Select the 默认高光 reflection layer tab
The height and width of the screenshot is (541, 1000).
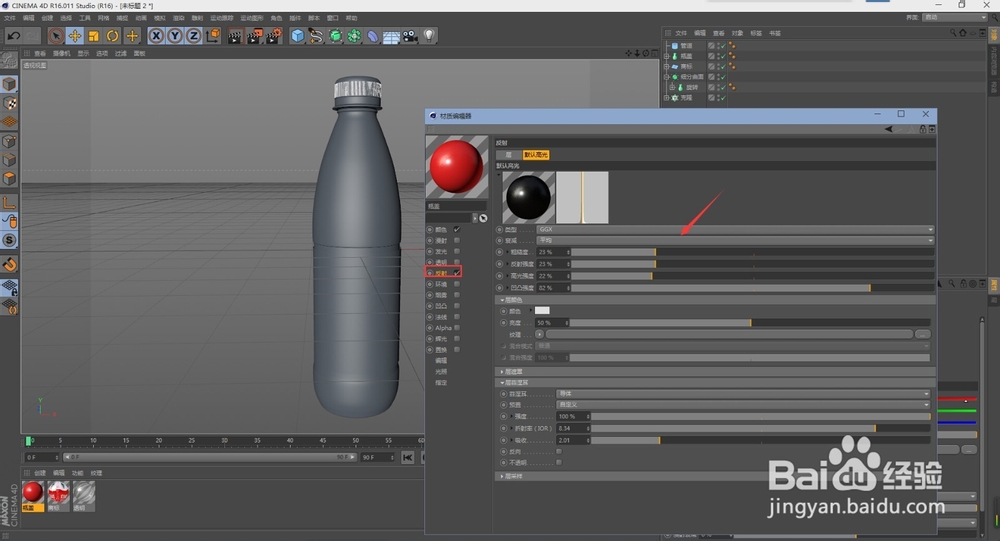[536, 154]
